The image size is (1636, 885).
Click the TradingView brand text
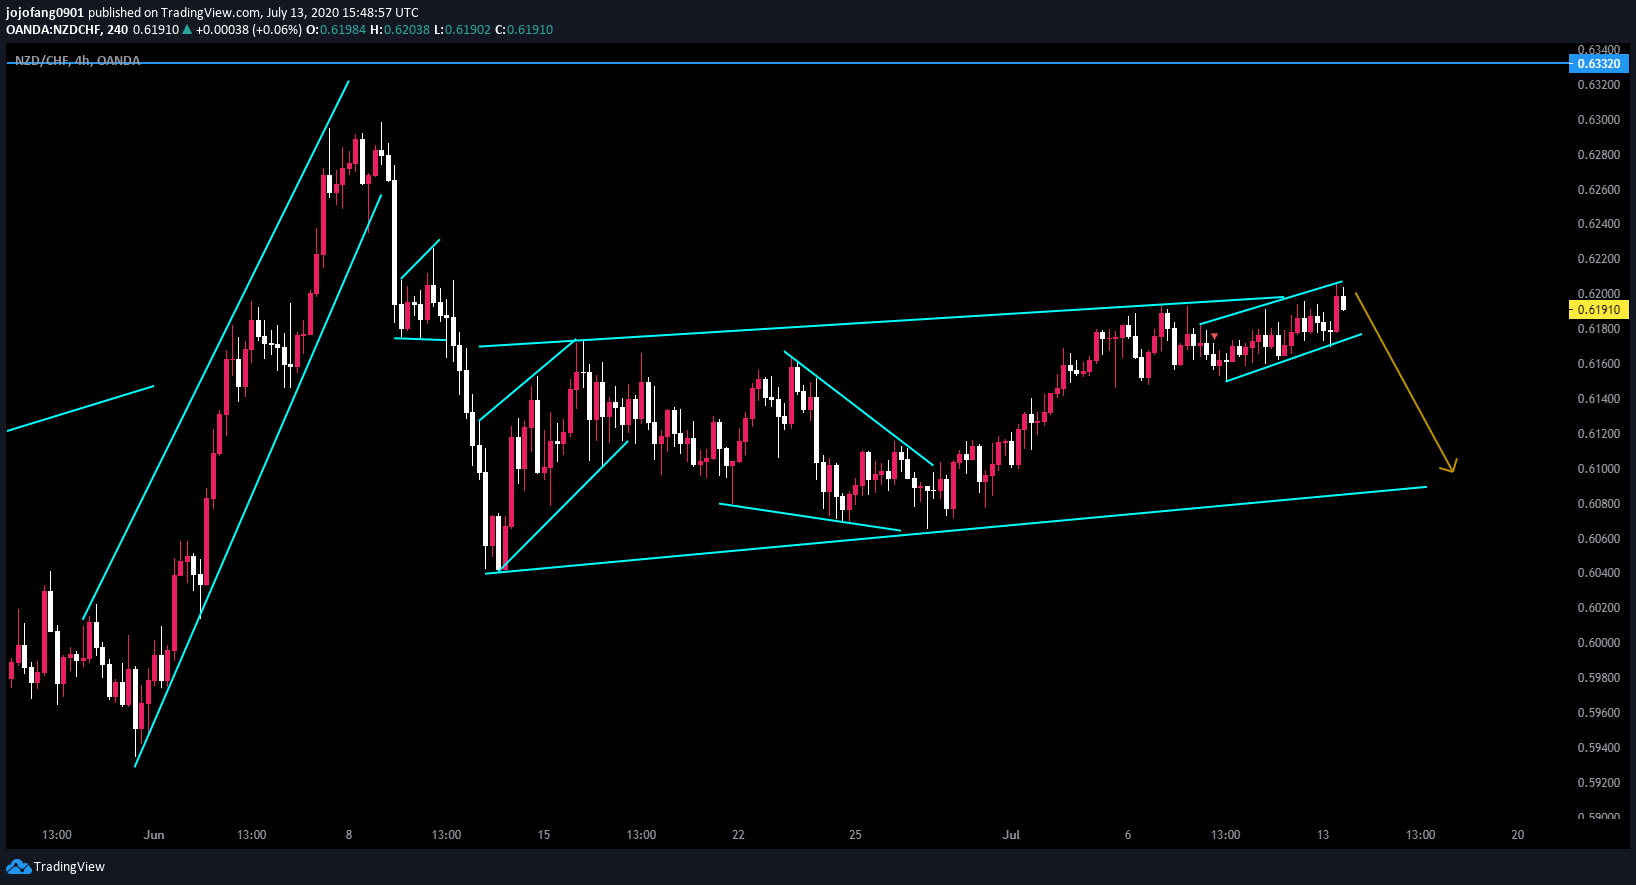69,867
